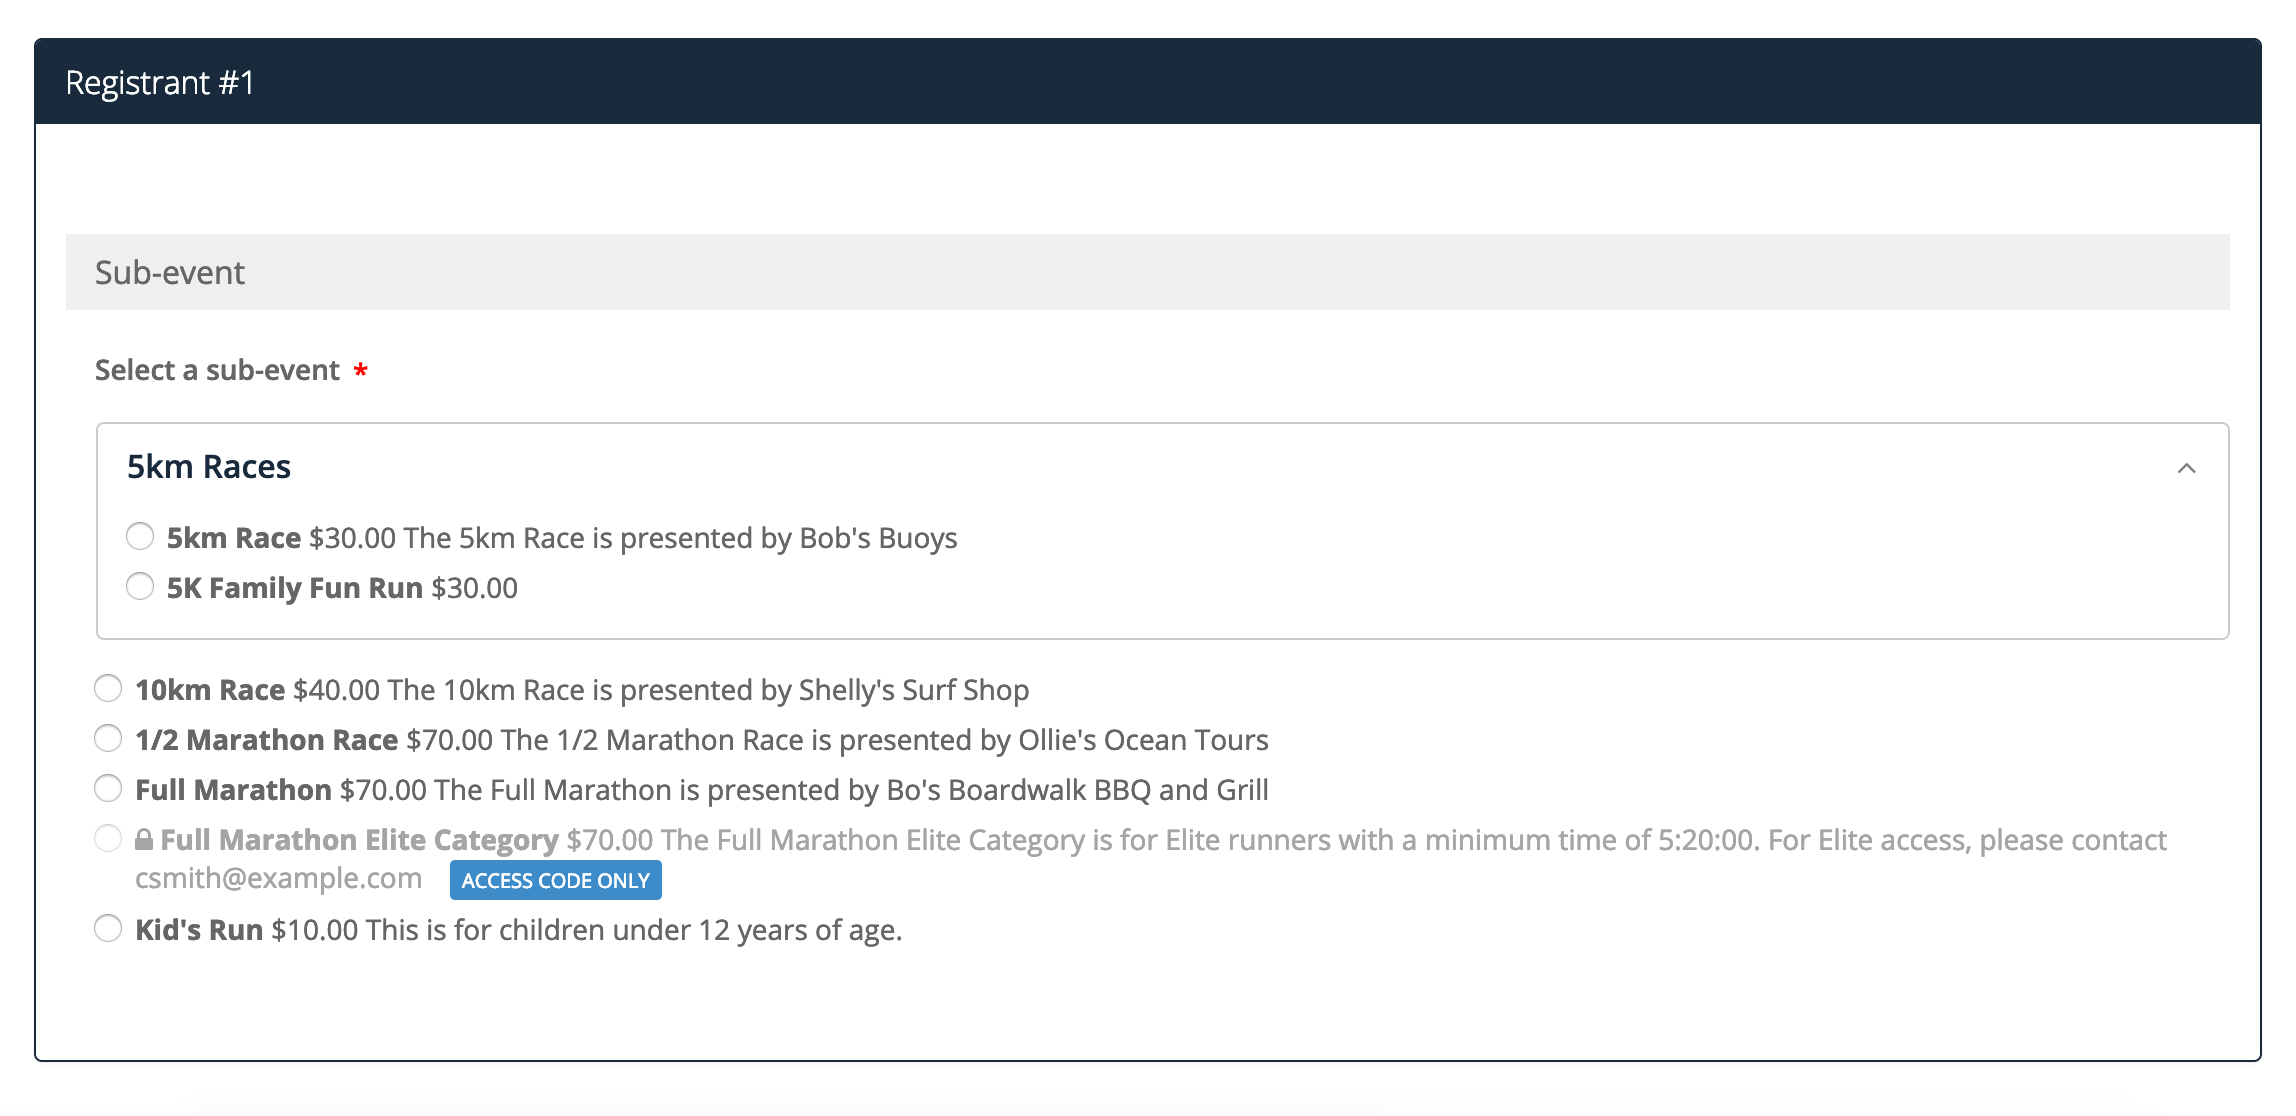The image size is (2296, 1116).
Task: Click the 5km Races group heading
Action: tap(209, 467)
